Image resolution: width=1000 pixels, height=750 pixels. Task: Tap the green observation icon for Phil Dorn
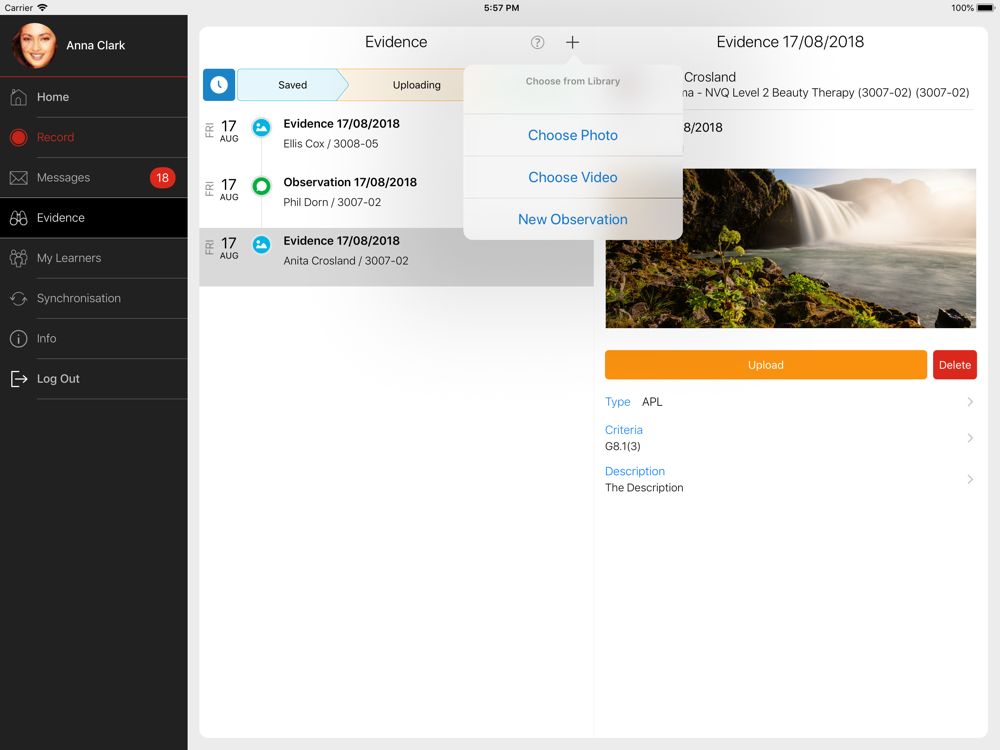tap(261, 186)
